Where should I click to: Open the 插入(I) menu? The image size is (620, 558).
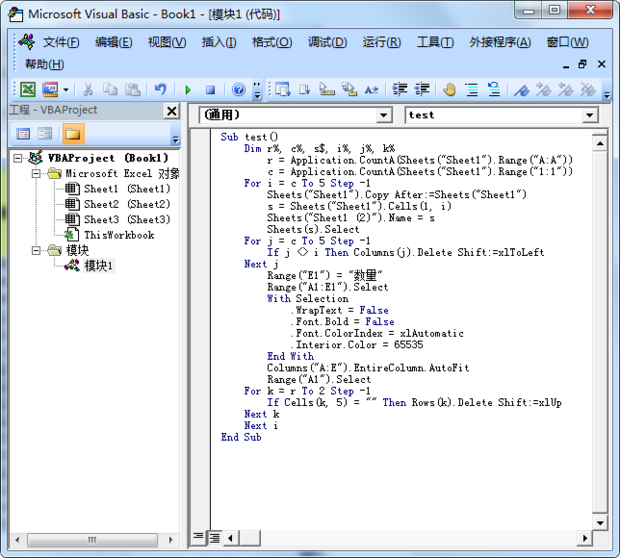pos(219,42)
